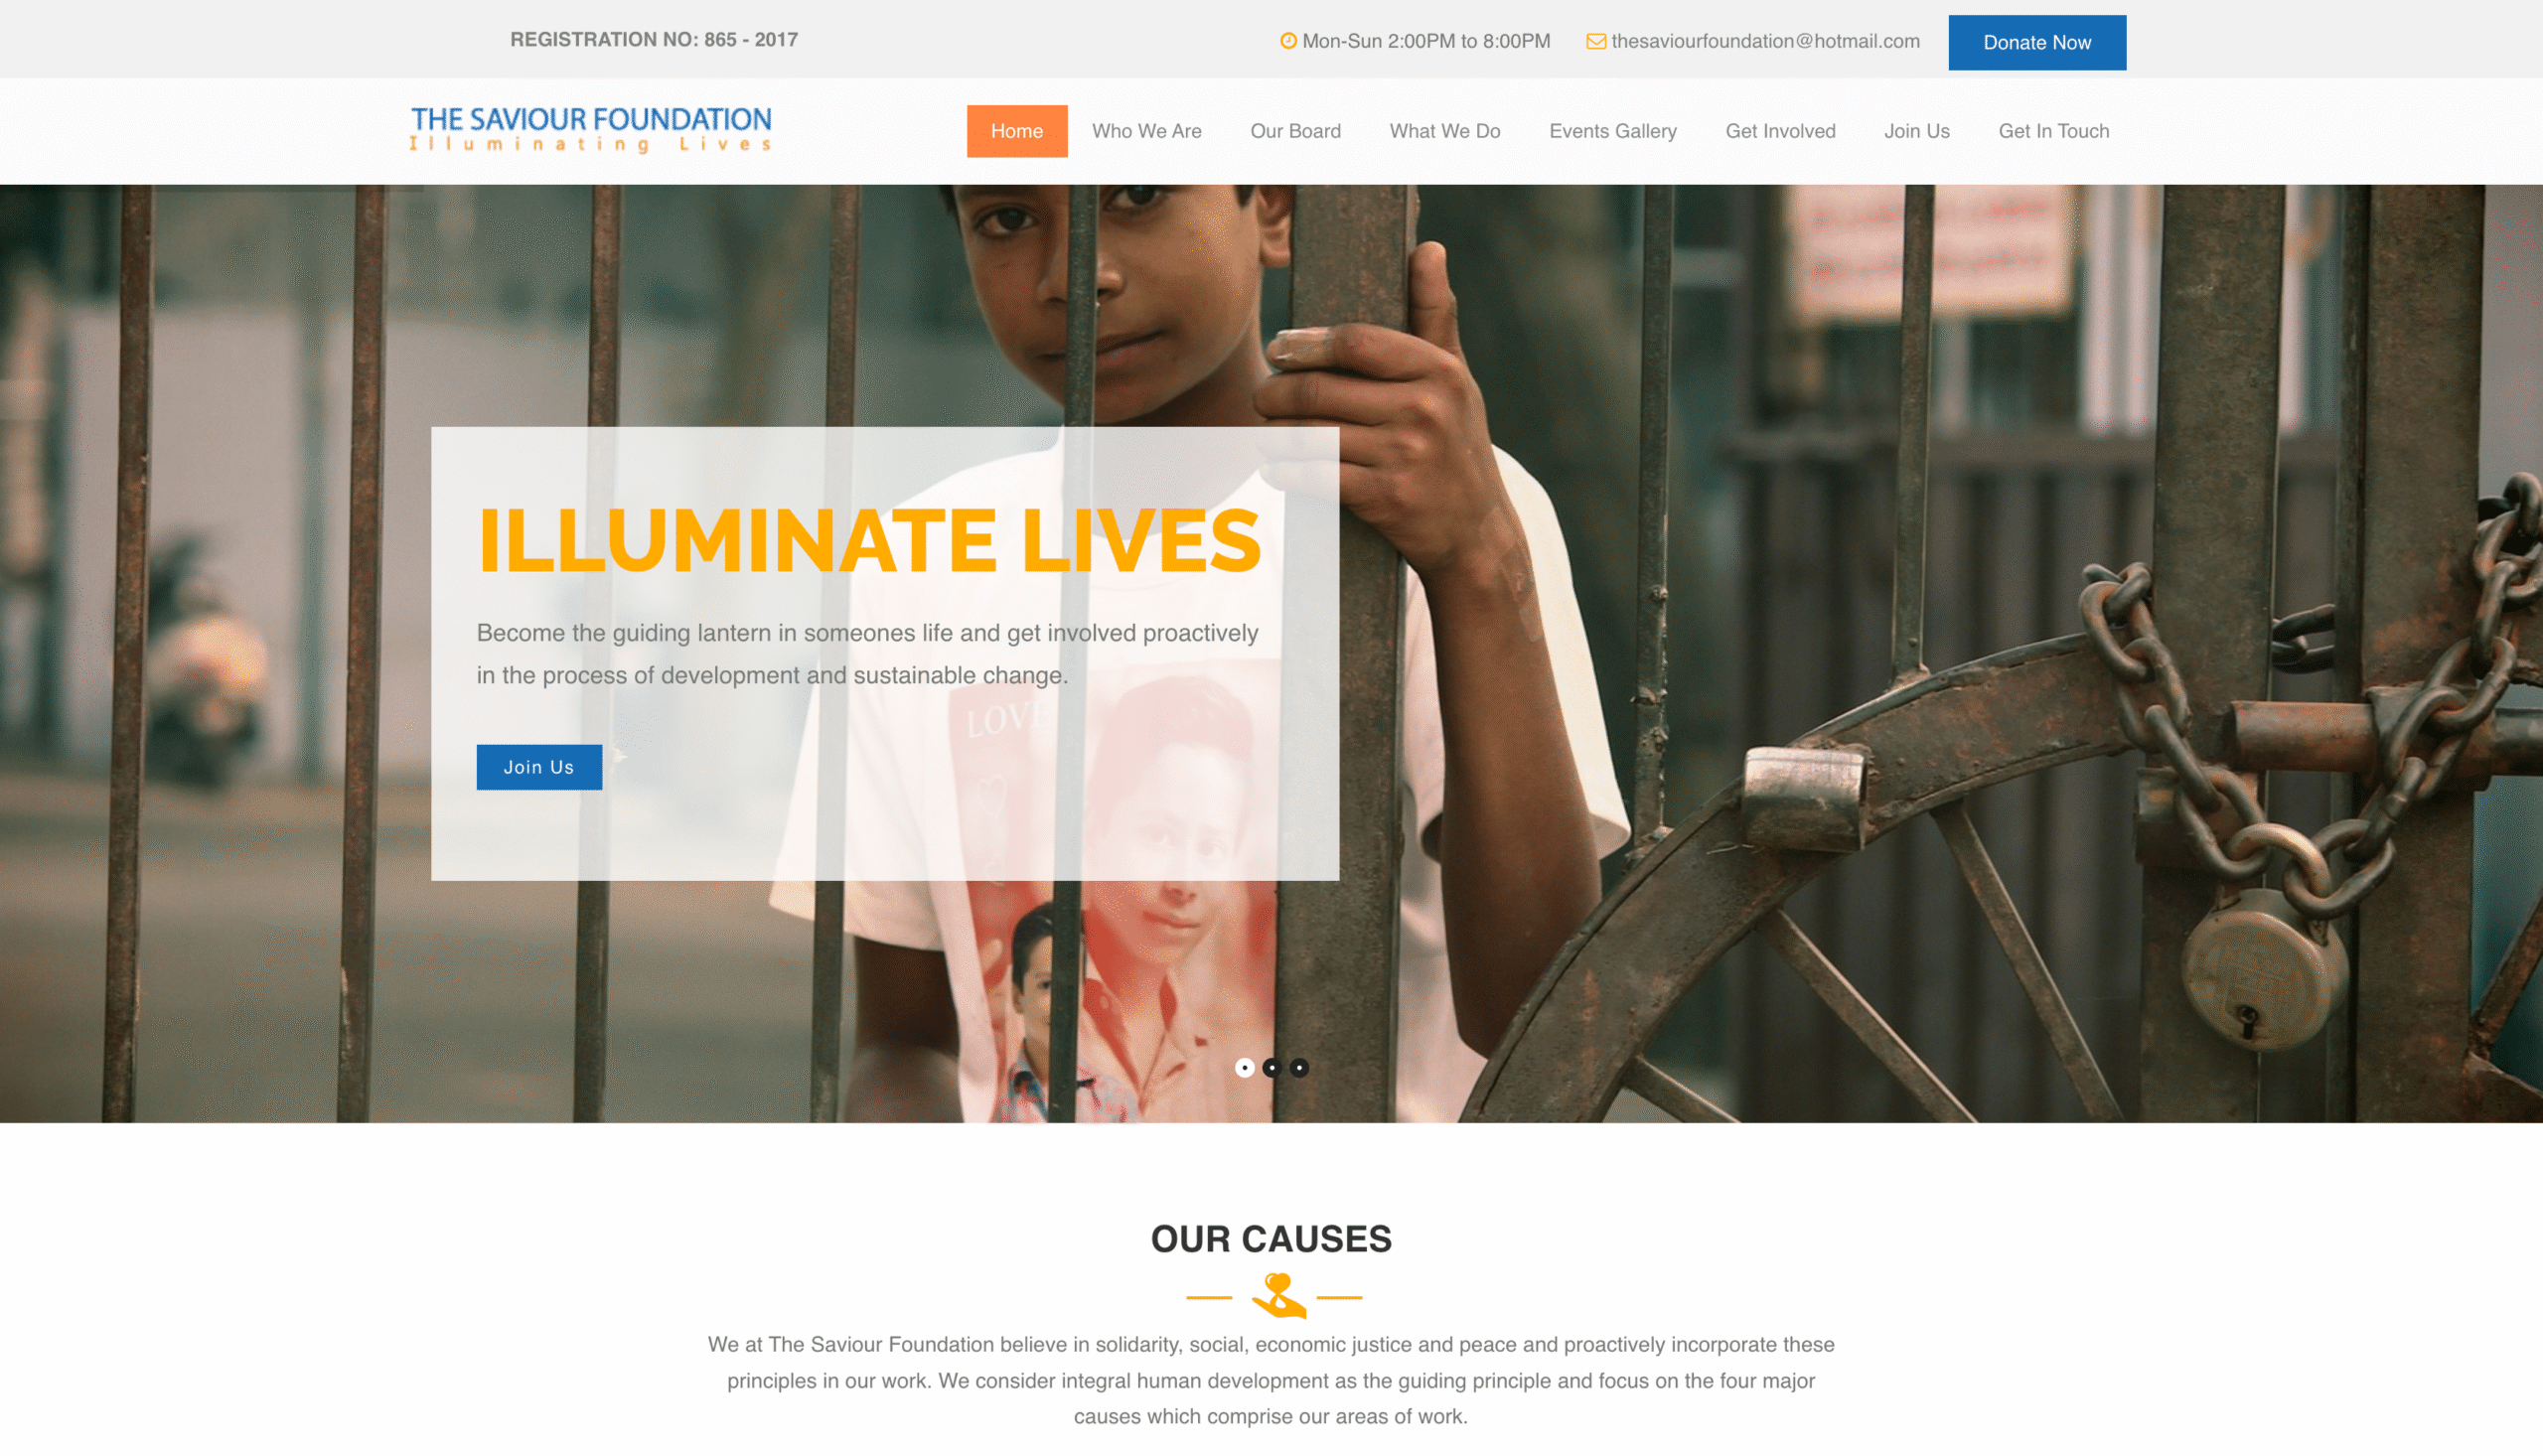Image resolution: width=2543 pixels, height=1456 pixels.
Task: Open the What We Do menu
Action: (1445, 131)
